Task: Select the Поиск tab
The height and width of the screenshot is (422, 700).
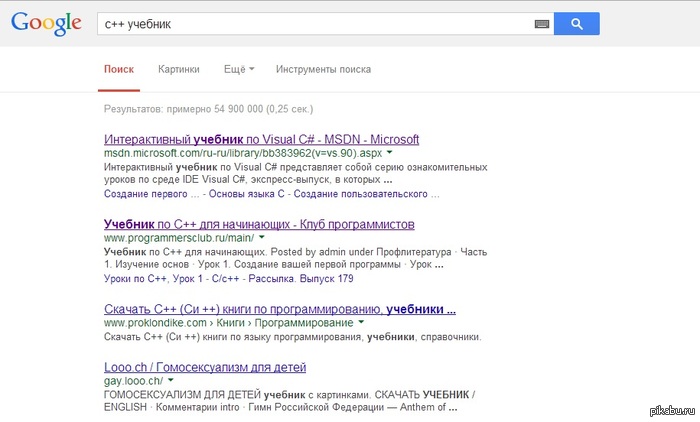Action: click(118, 70)
